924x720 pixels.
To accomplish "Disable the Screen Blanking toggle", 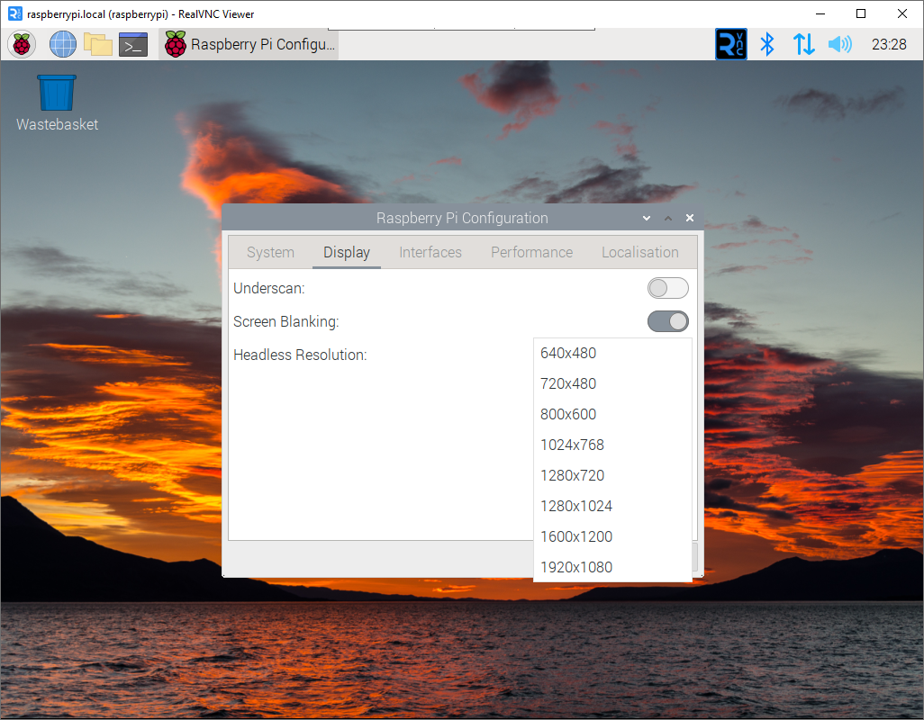I will 667,321.
